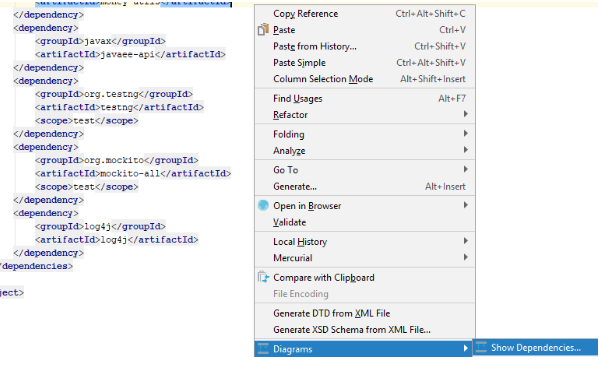
Task: Open the Folding menu entry
Action: (365, 134)
